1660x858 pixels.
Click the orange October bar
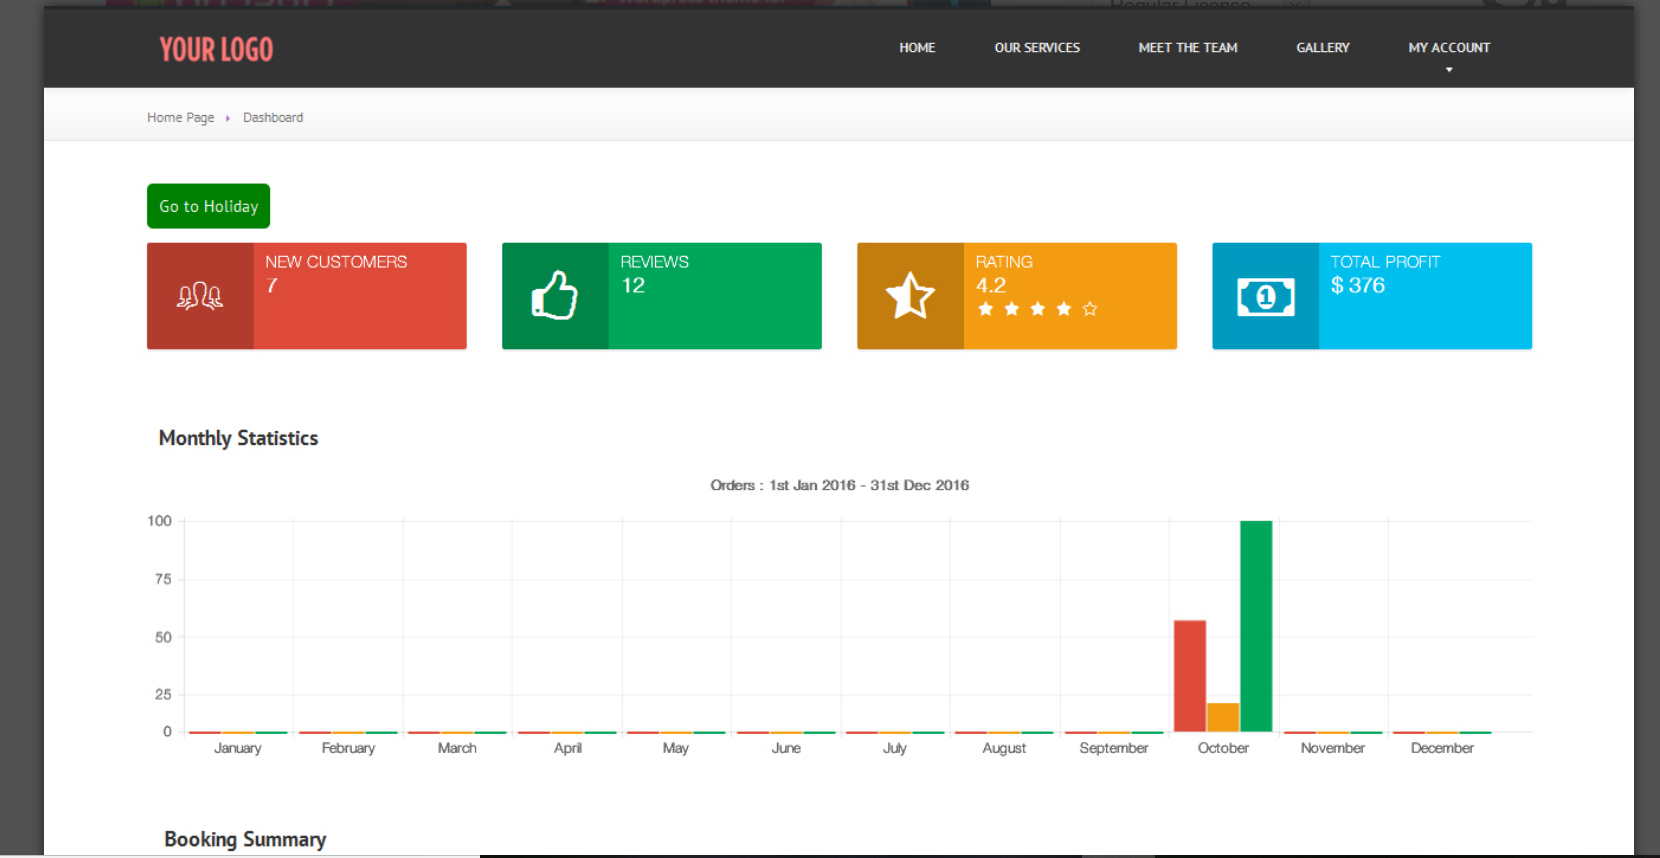coord(1223,717)
